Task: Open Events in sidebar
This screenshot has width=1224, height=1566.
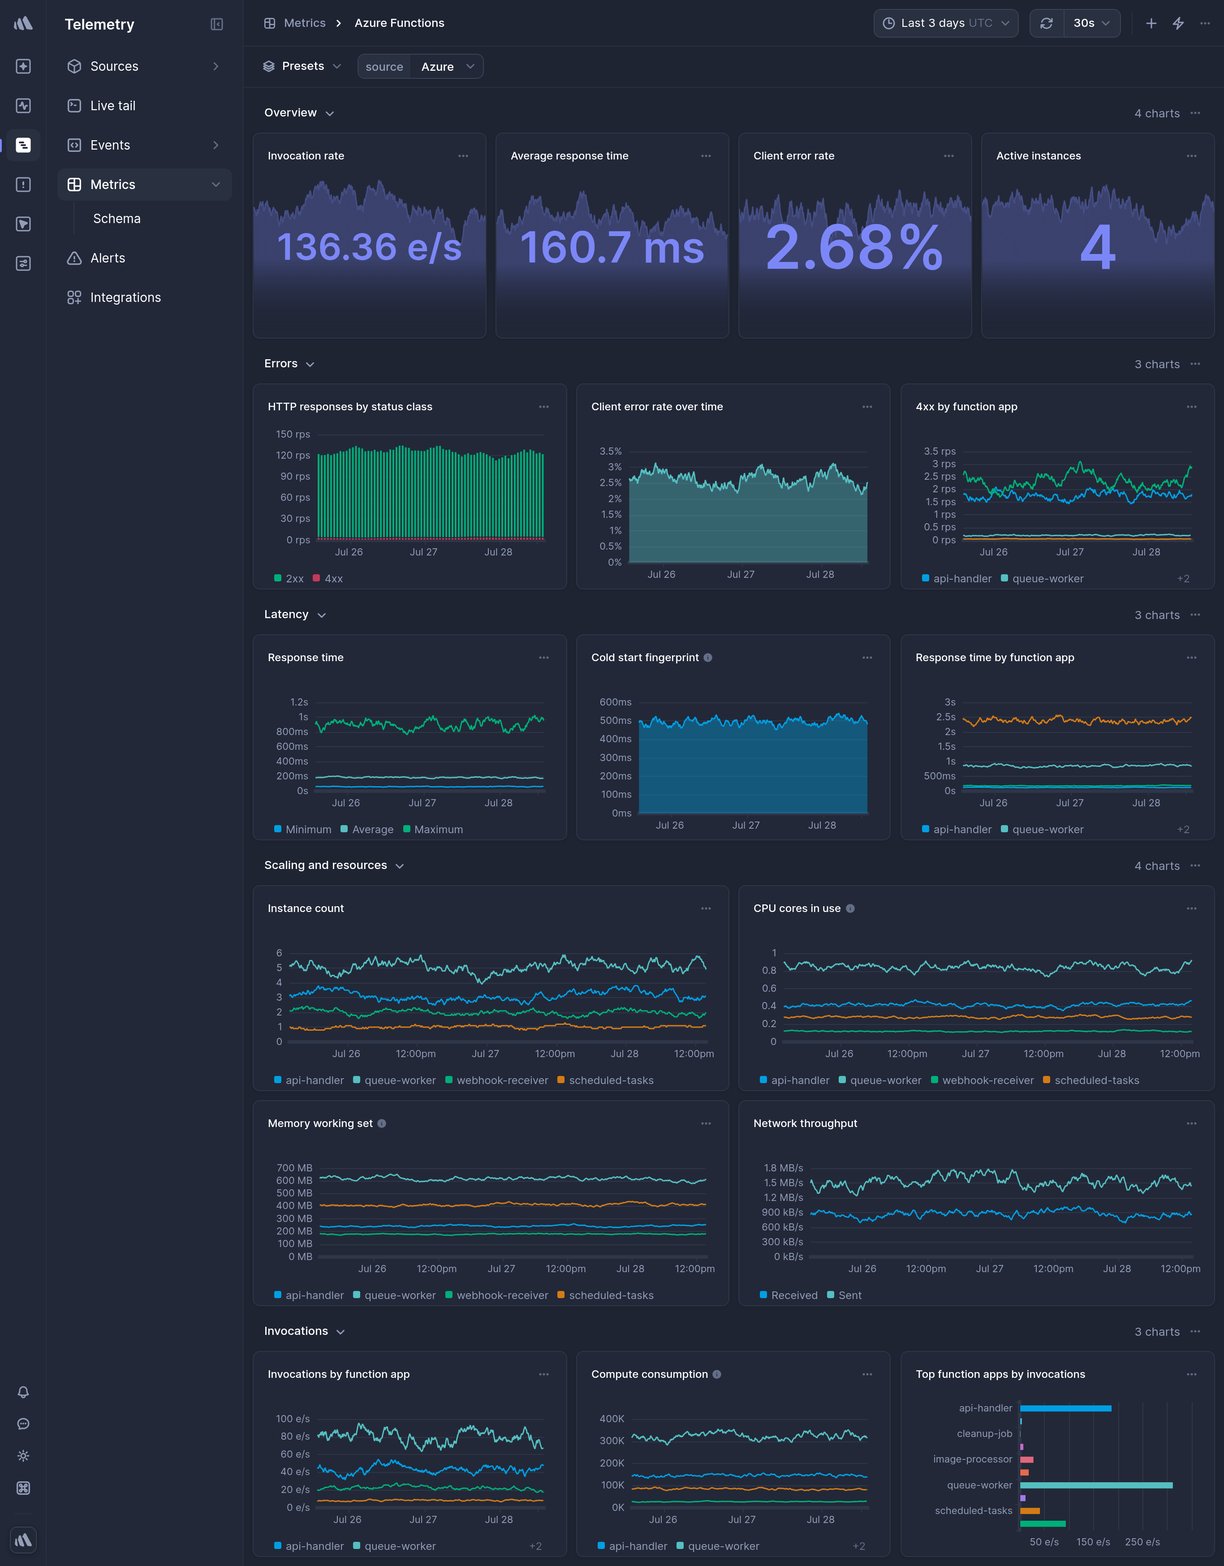Action: point(144,145)
